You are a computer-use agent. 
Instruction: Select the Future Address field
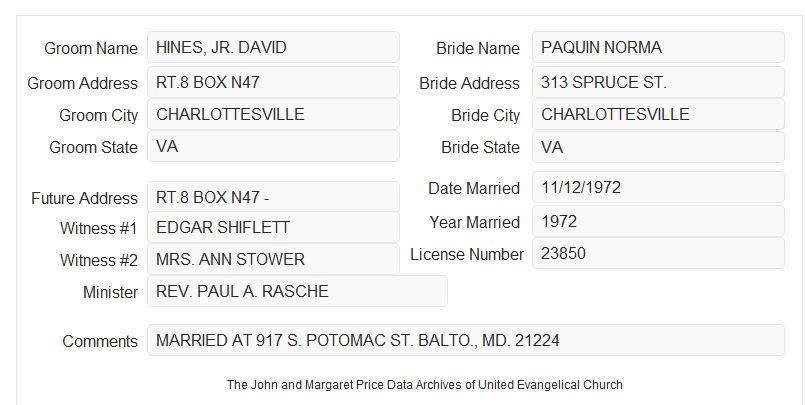click(x=273, y=197)
